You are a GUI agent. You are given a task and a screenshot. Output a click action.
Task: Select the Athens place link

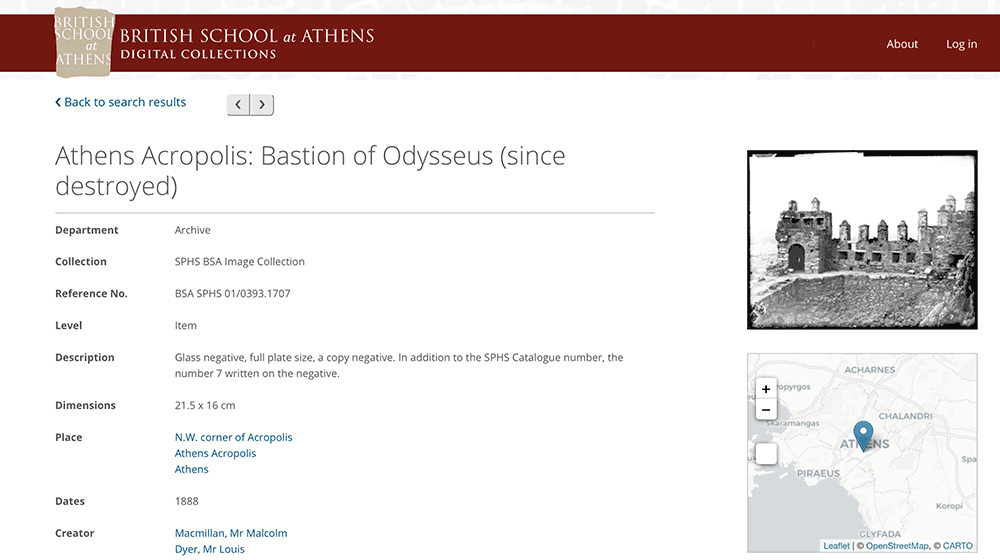tap(191, 469)
